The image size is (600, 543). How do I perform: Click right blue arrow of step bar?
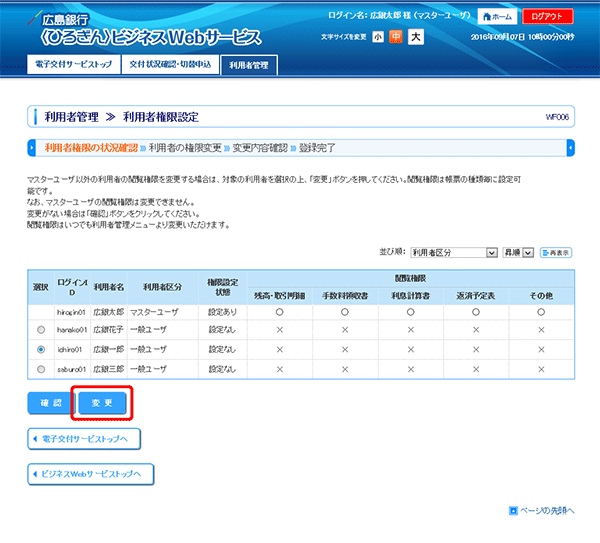point(571,148)
